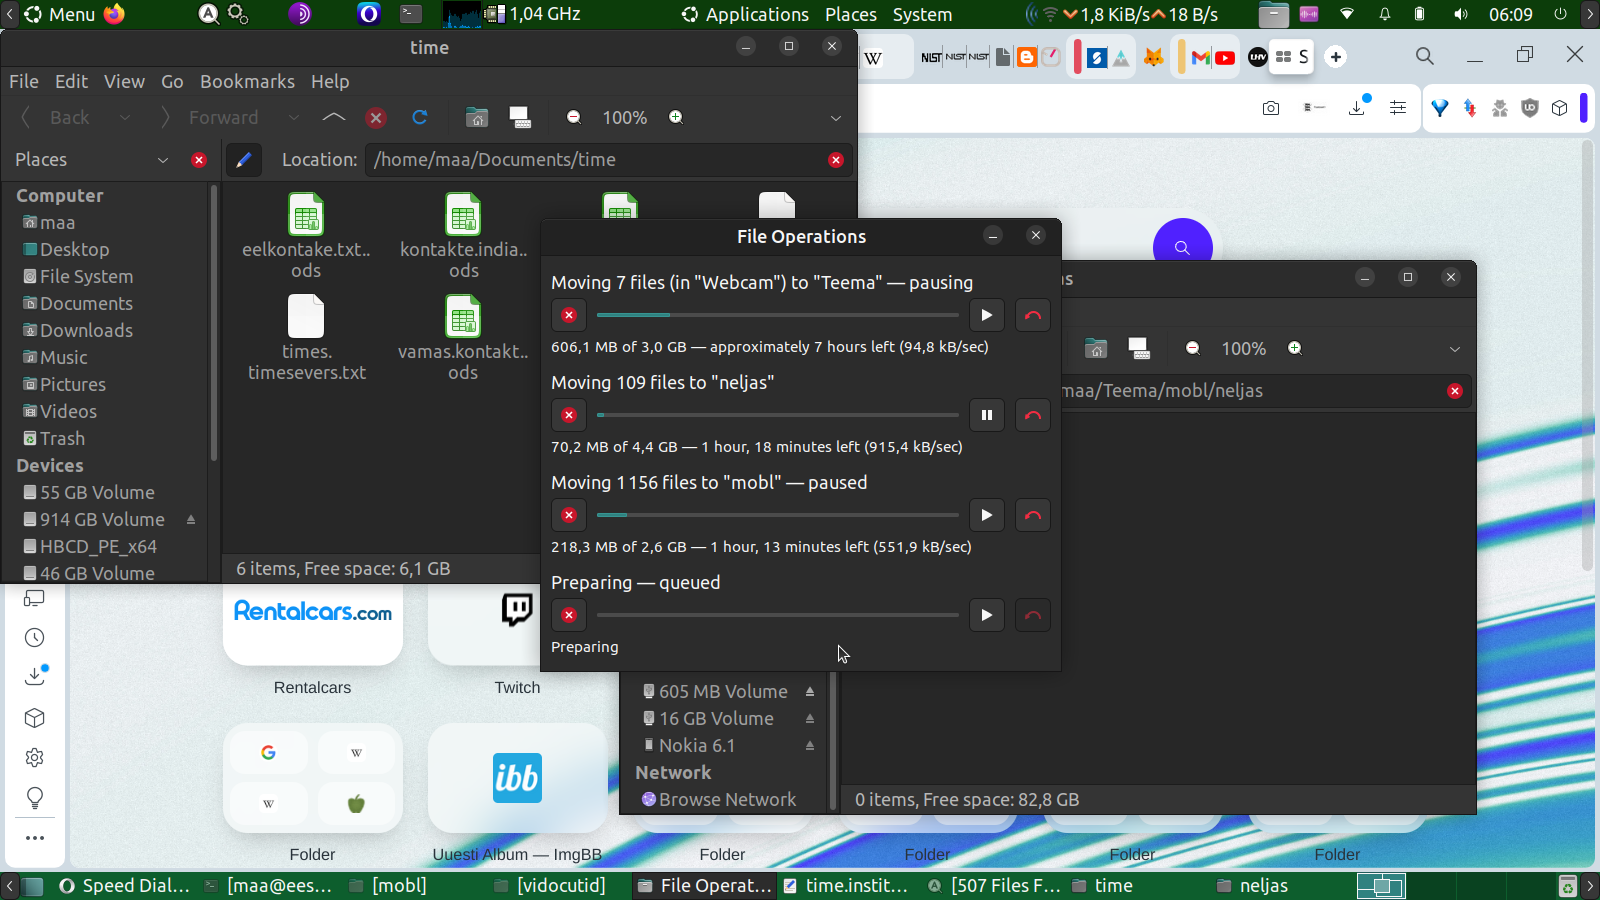Open the Rentalcars speed dial tile
Viewport: 1600px width, 900px height.
pyautogui.click(x=313, y=625)
